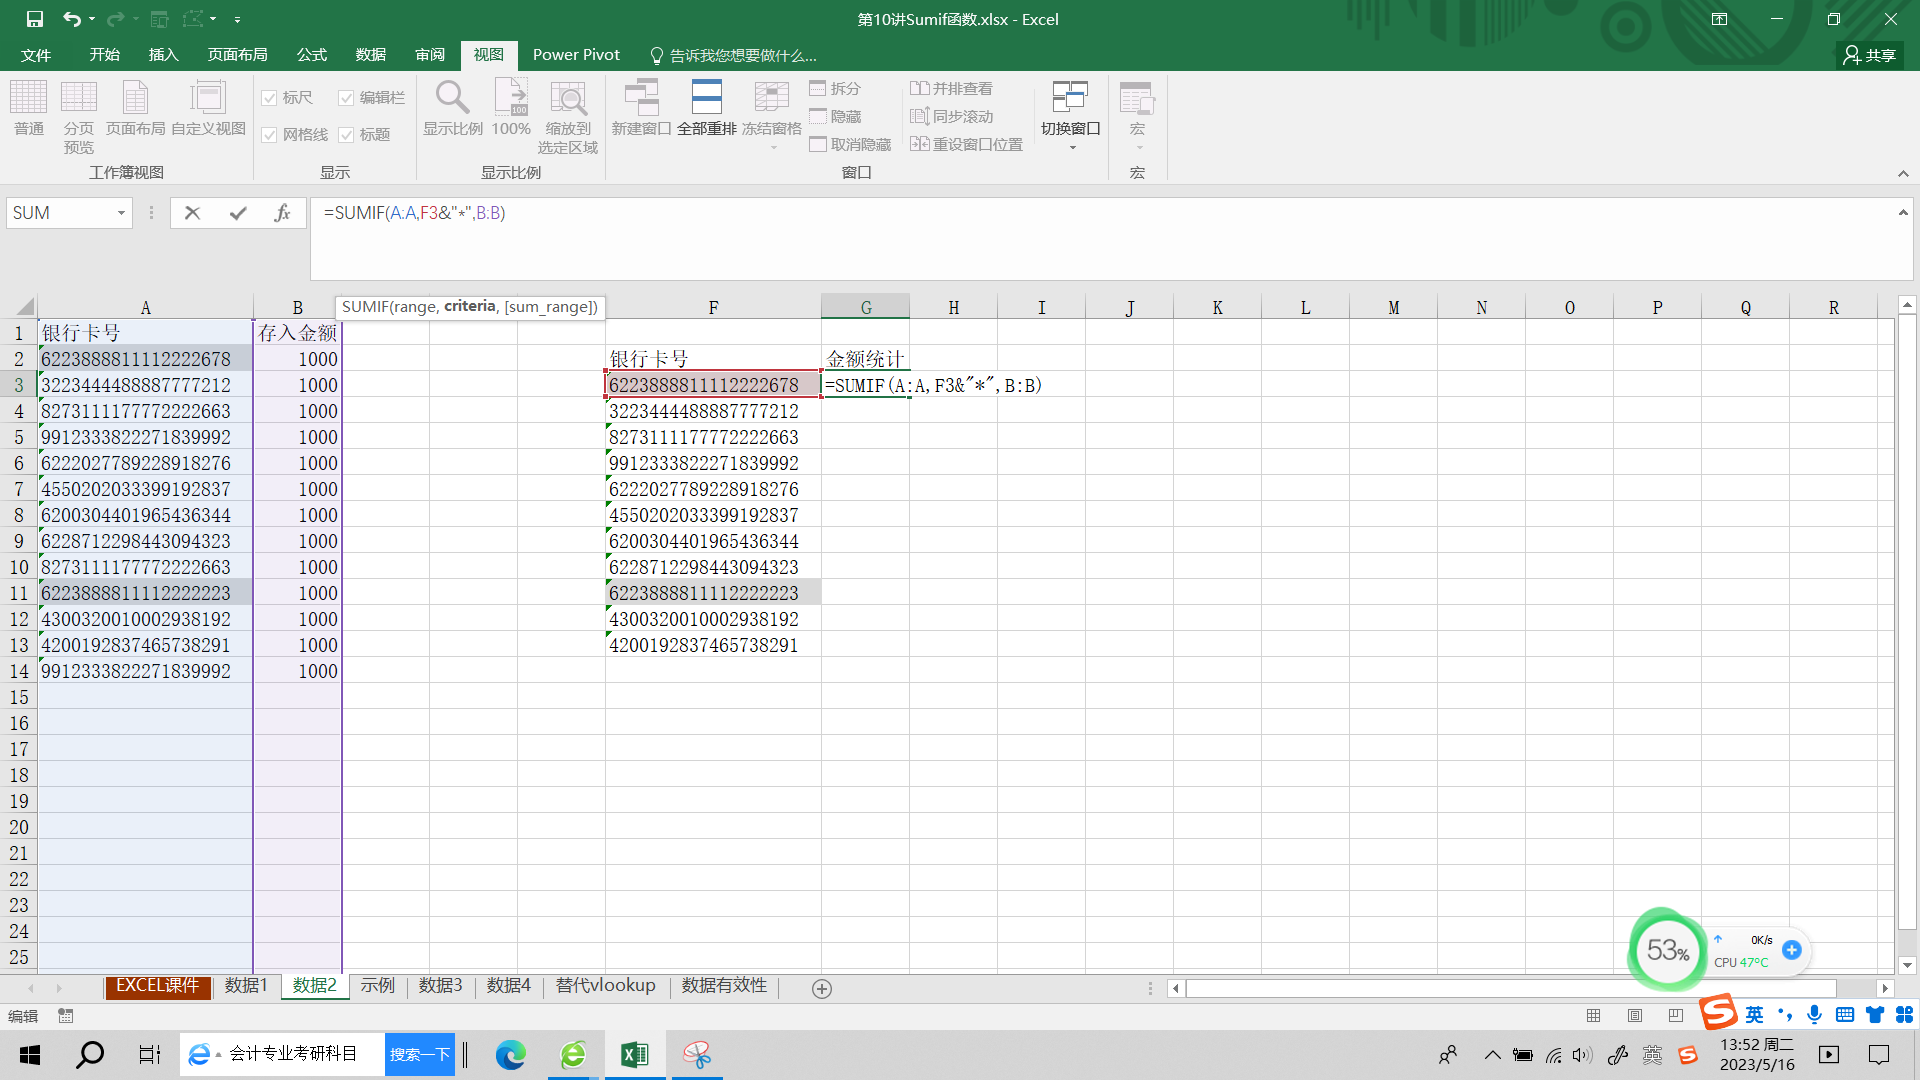Open the Zoom (显示比例) dialog
This screenshot has width=1920, height=1080.
[x=452, y=108]
